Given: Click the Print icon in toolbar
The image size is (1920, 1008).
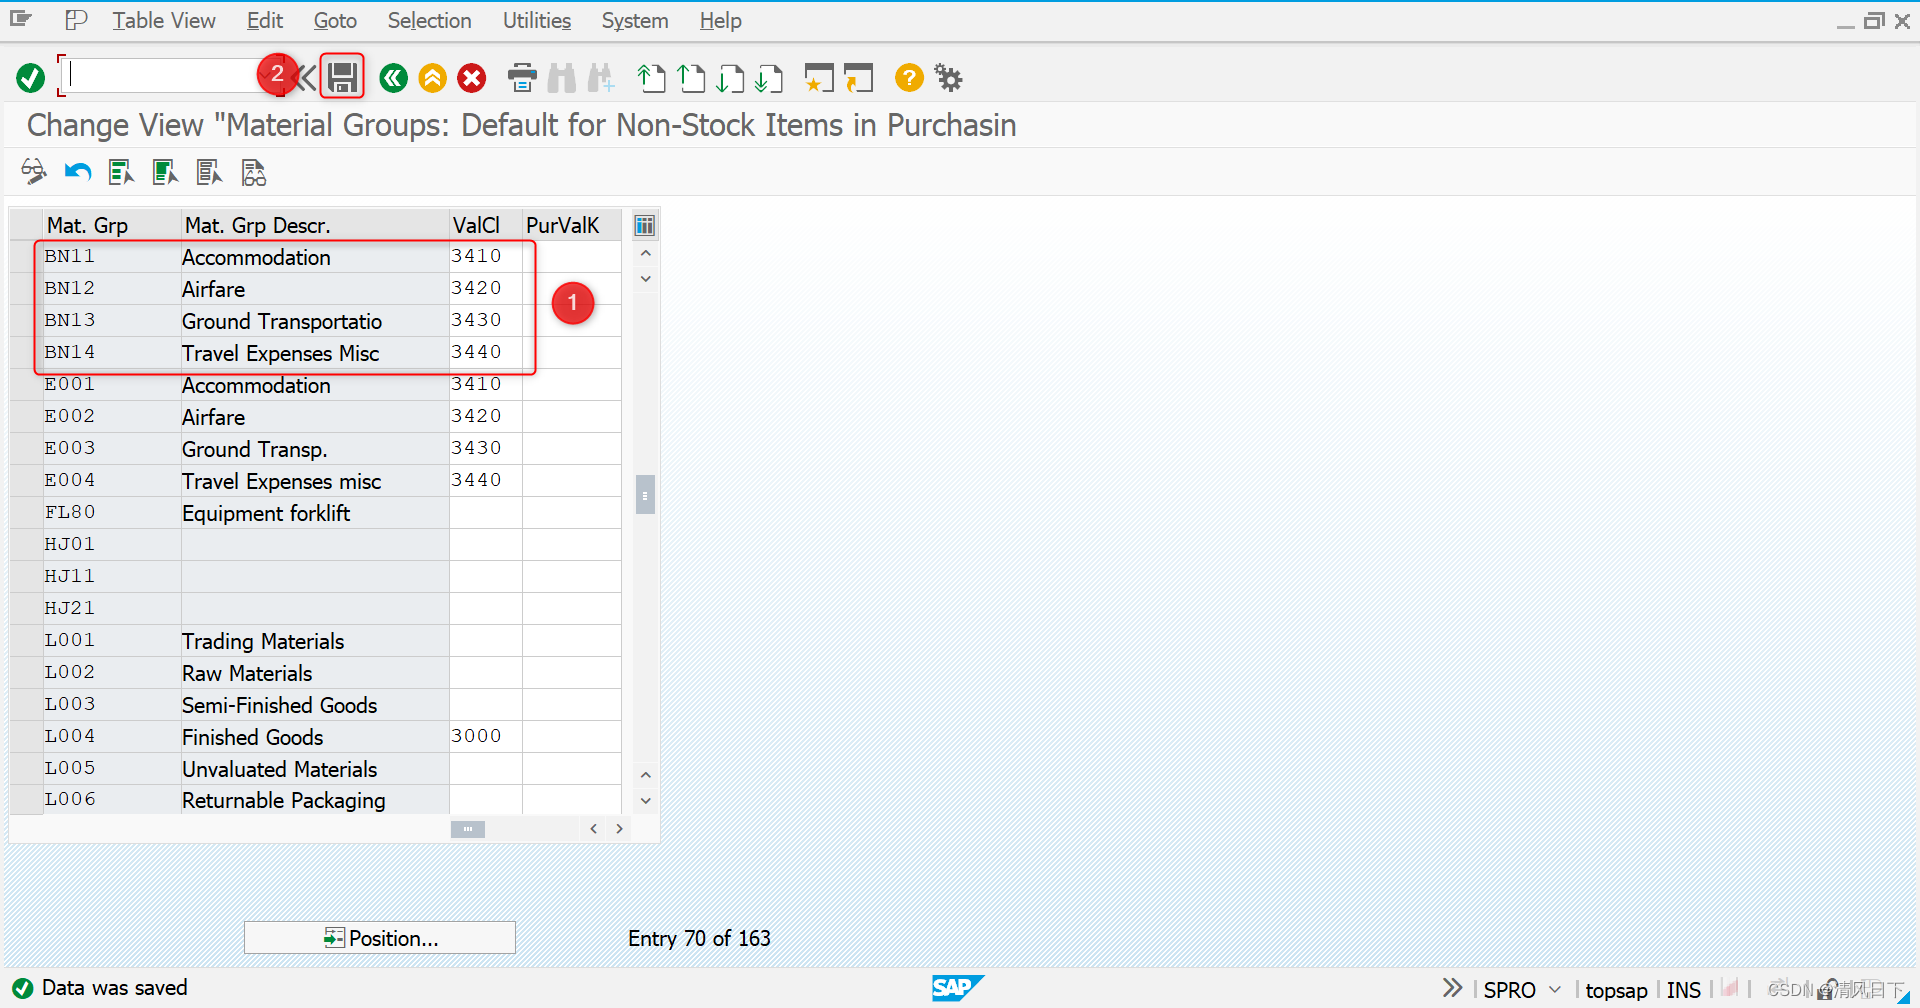Looking at the screenshot, I should [522, 77].
